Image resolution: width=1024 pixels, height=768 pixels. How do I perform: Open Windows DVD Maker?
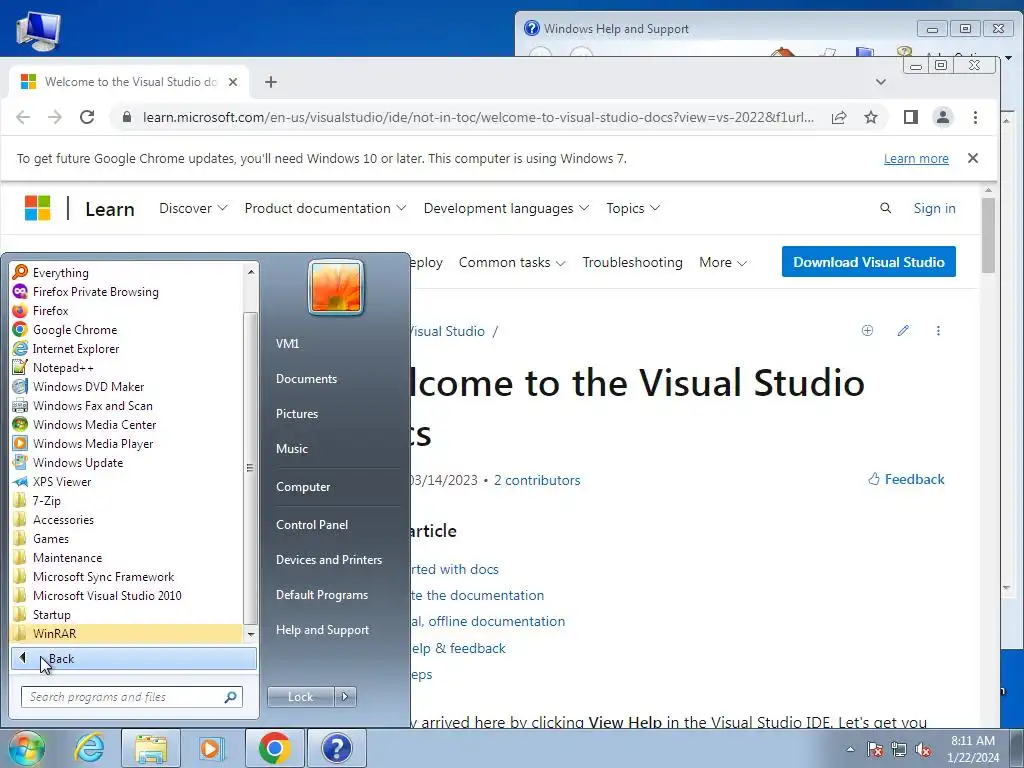[x=127, y=386]
